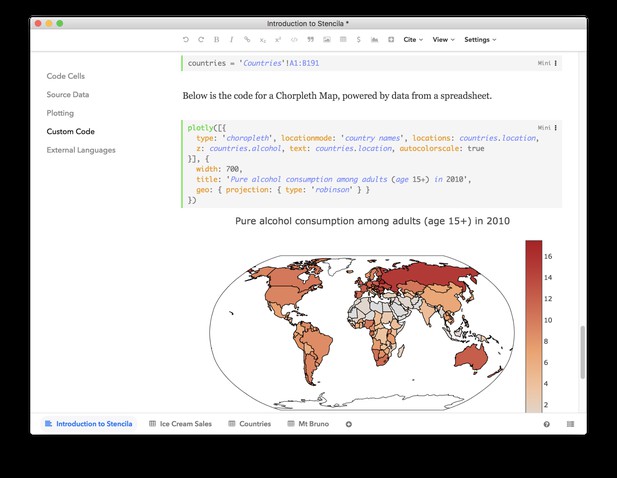Click the 'robinson' projection value

(332, 189)
